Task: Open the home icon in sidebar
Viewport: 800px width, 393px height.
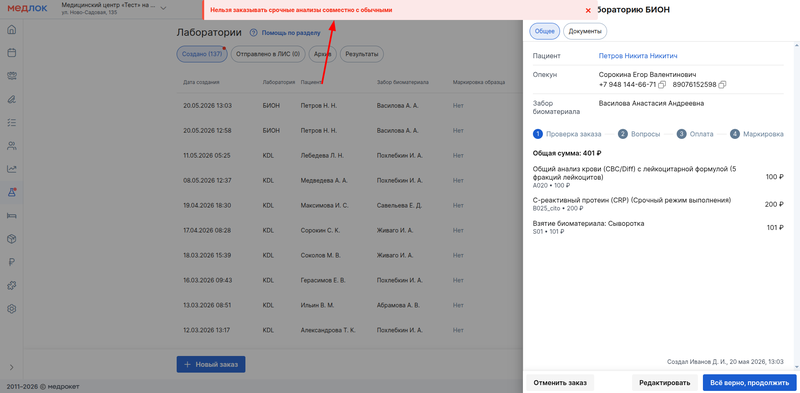Action: pos(12,29)
